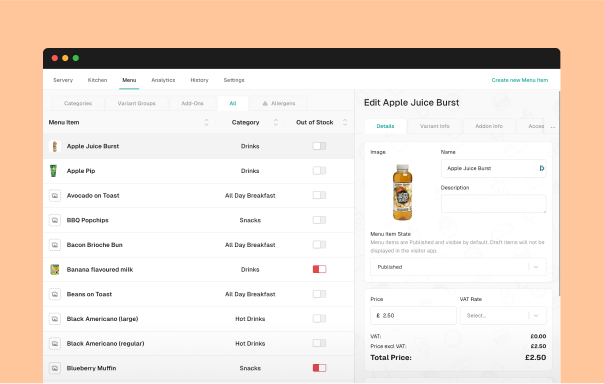Click the BBQ Popchips placeholder image icon
Screen dimensions: 604x384
coord(55,220)
